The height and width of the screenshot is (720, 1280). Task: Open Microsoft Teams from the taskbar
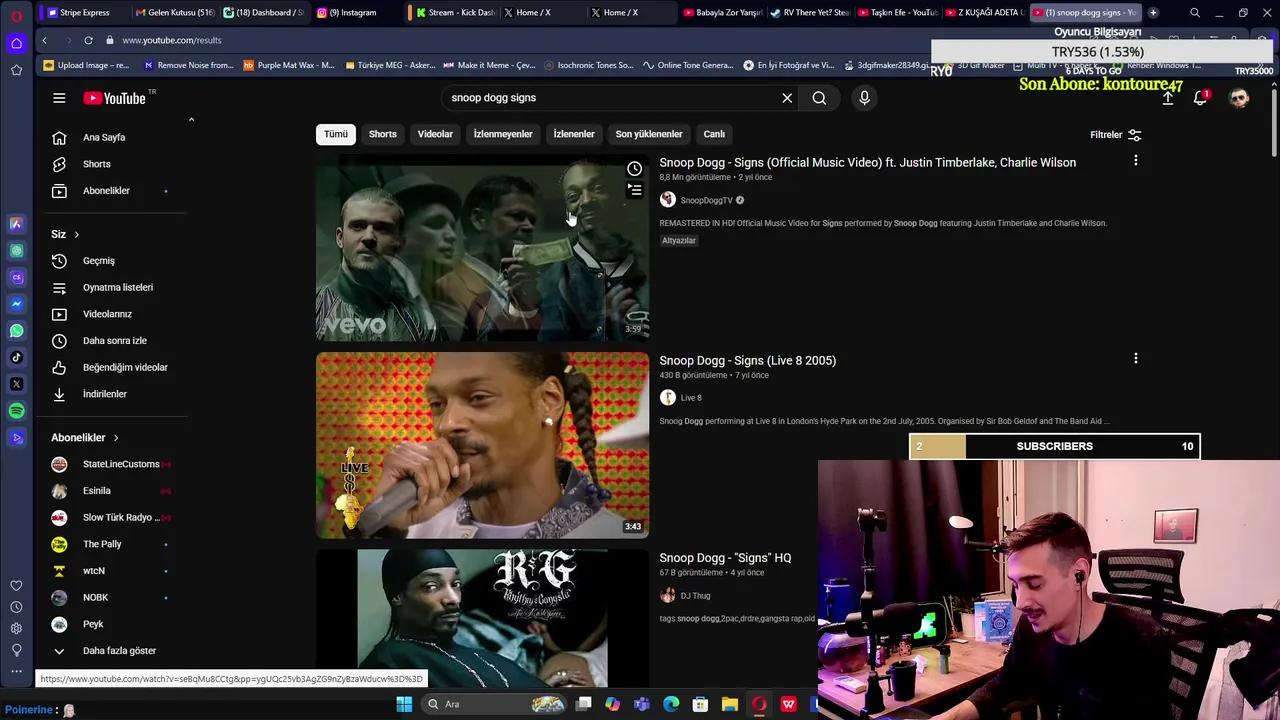point(642,704)
